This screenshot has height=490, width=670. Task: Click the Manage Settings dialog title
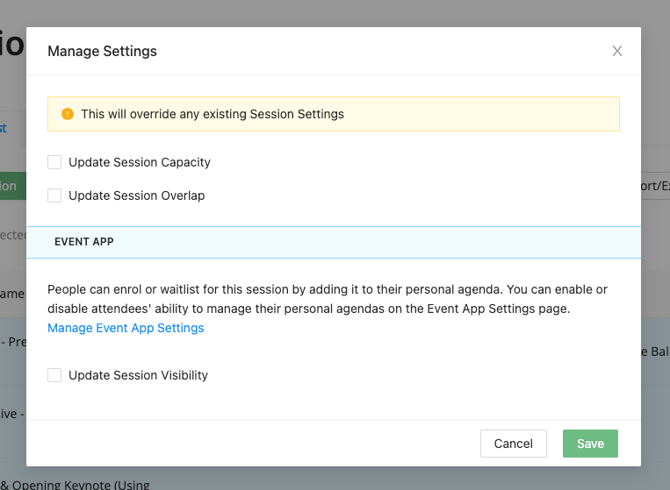tap(102, 51)
